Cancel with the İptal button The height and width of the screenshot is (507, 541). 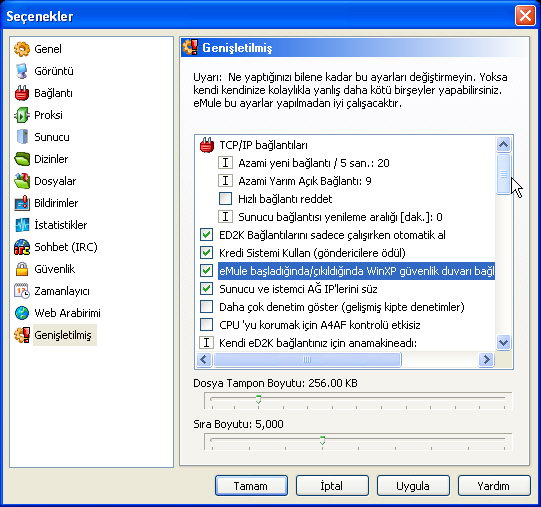pyautogui.click(x=332, y=486)
